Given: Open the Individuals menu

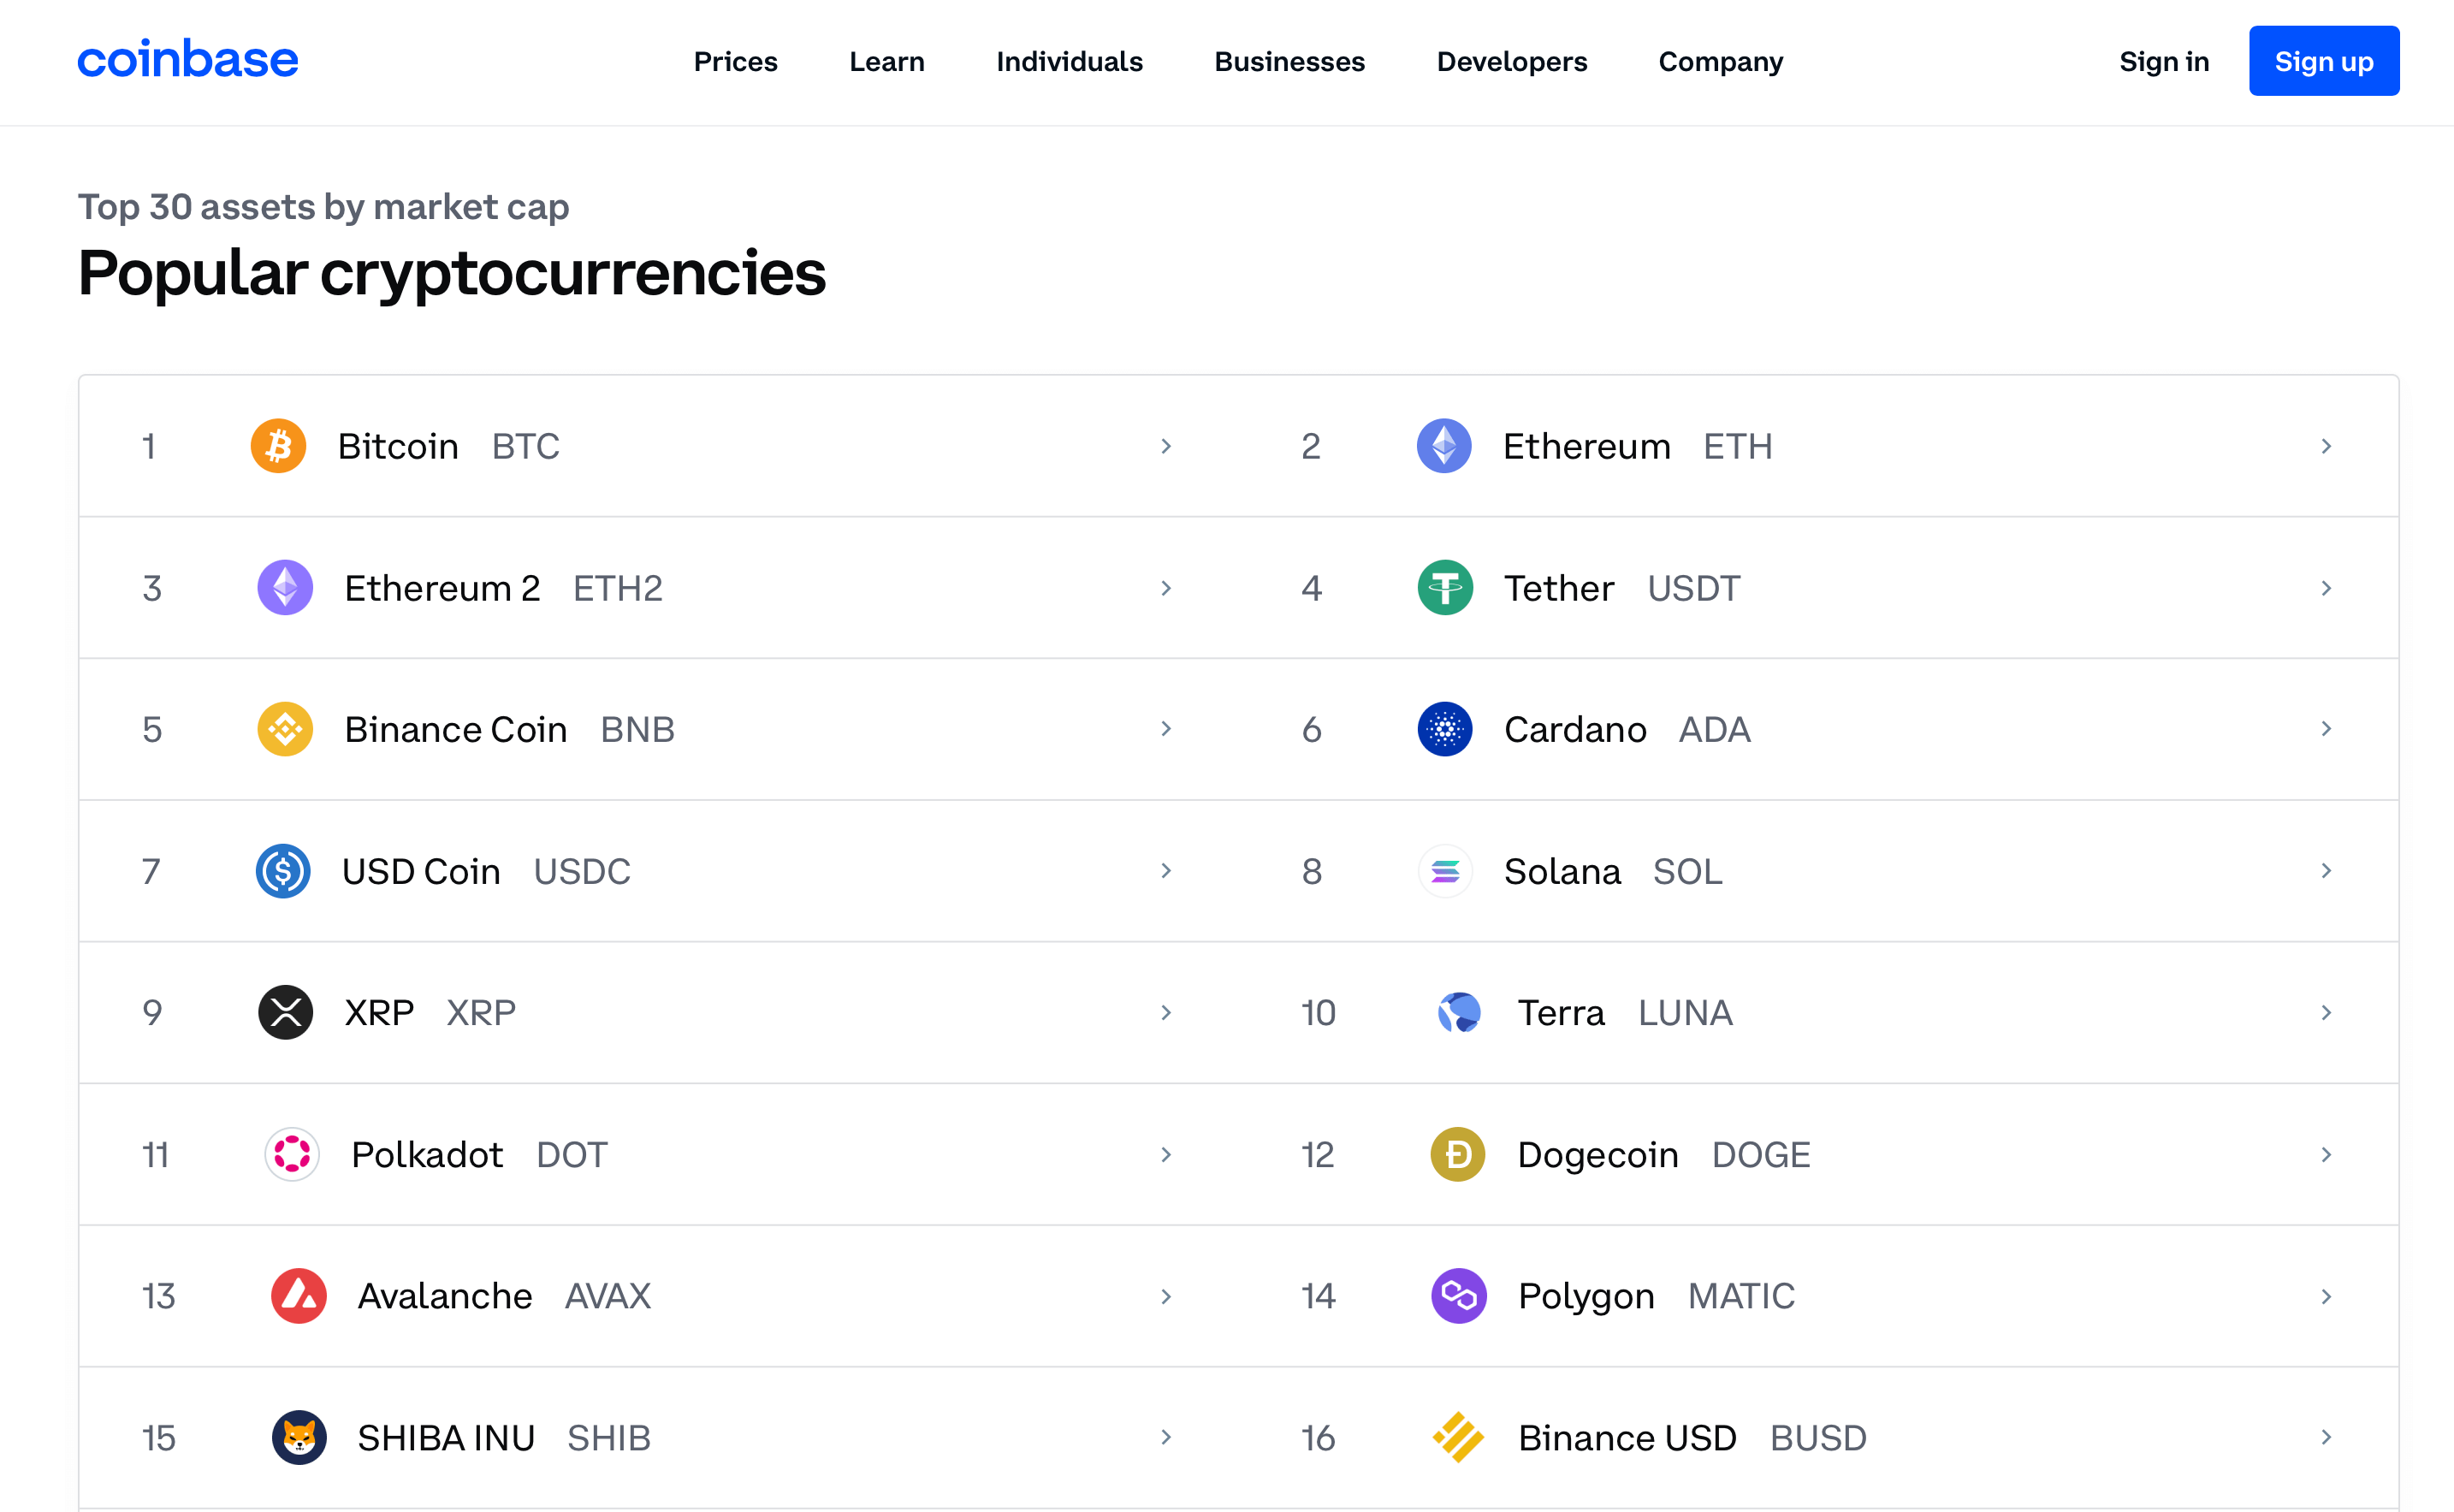Looking at the screenshot, I should pos(1069,62).
